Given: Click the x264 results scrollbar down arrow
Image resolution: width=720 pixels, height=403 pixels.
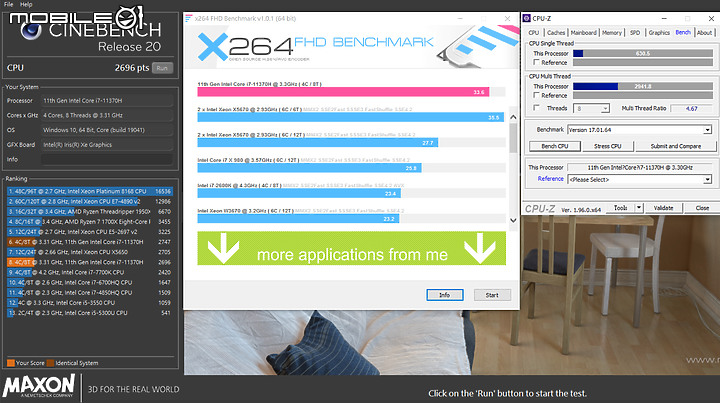Looking at the screenshot, I should [x=513, y=220].
